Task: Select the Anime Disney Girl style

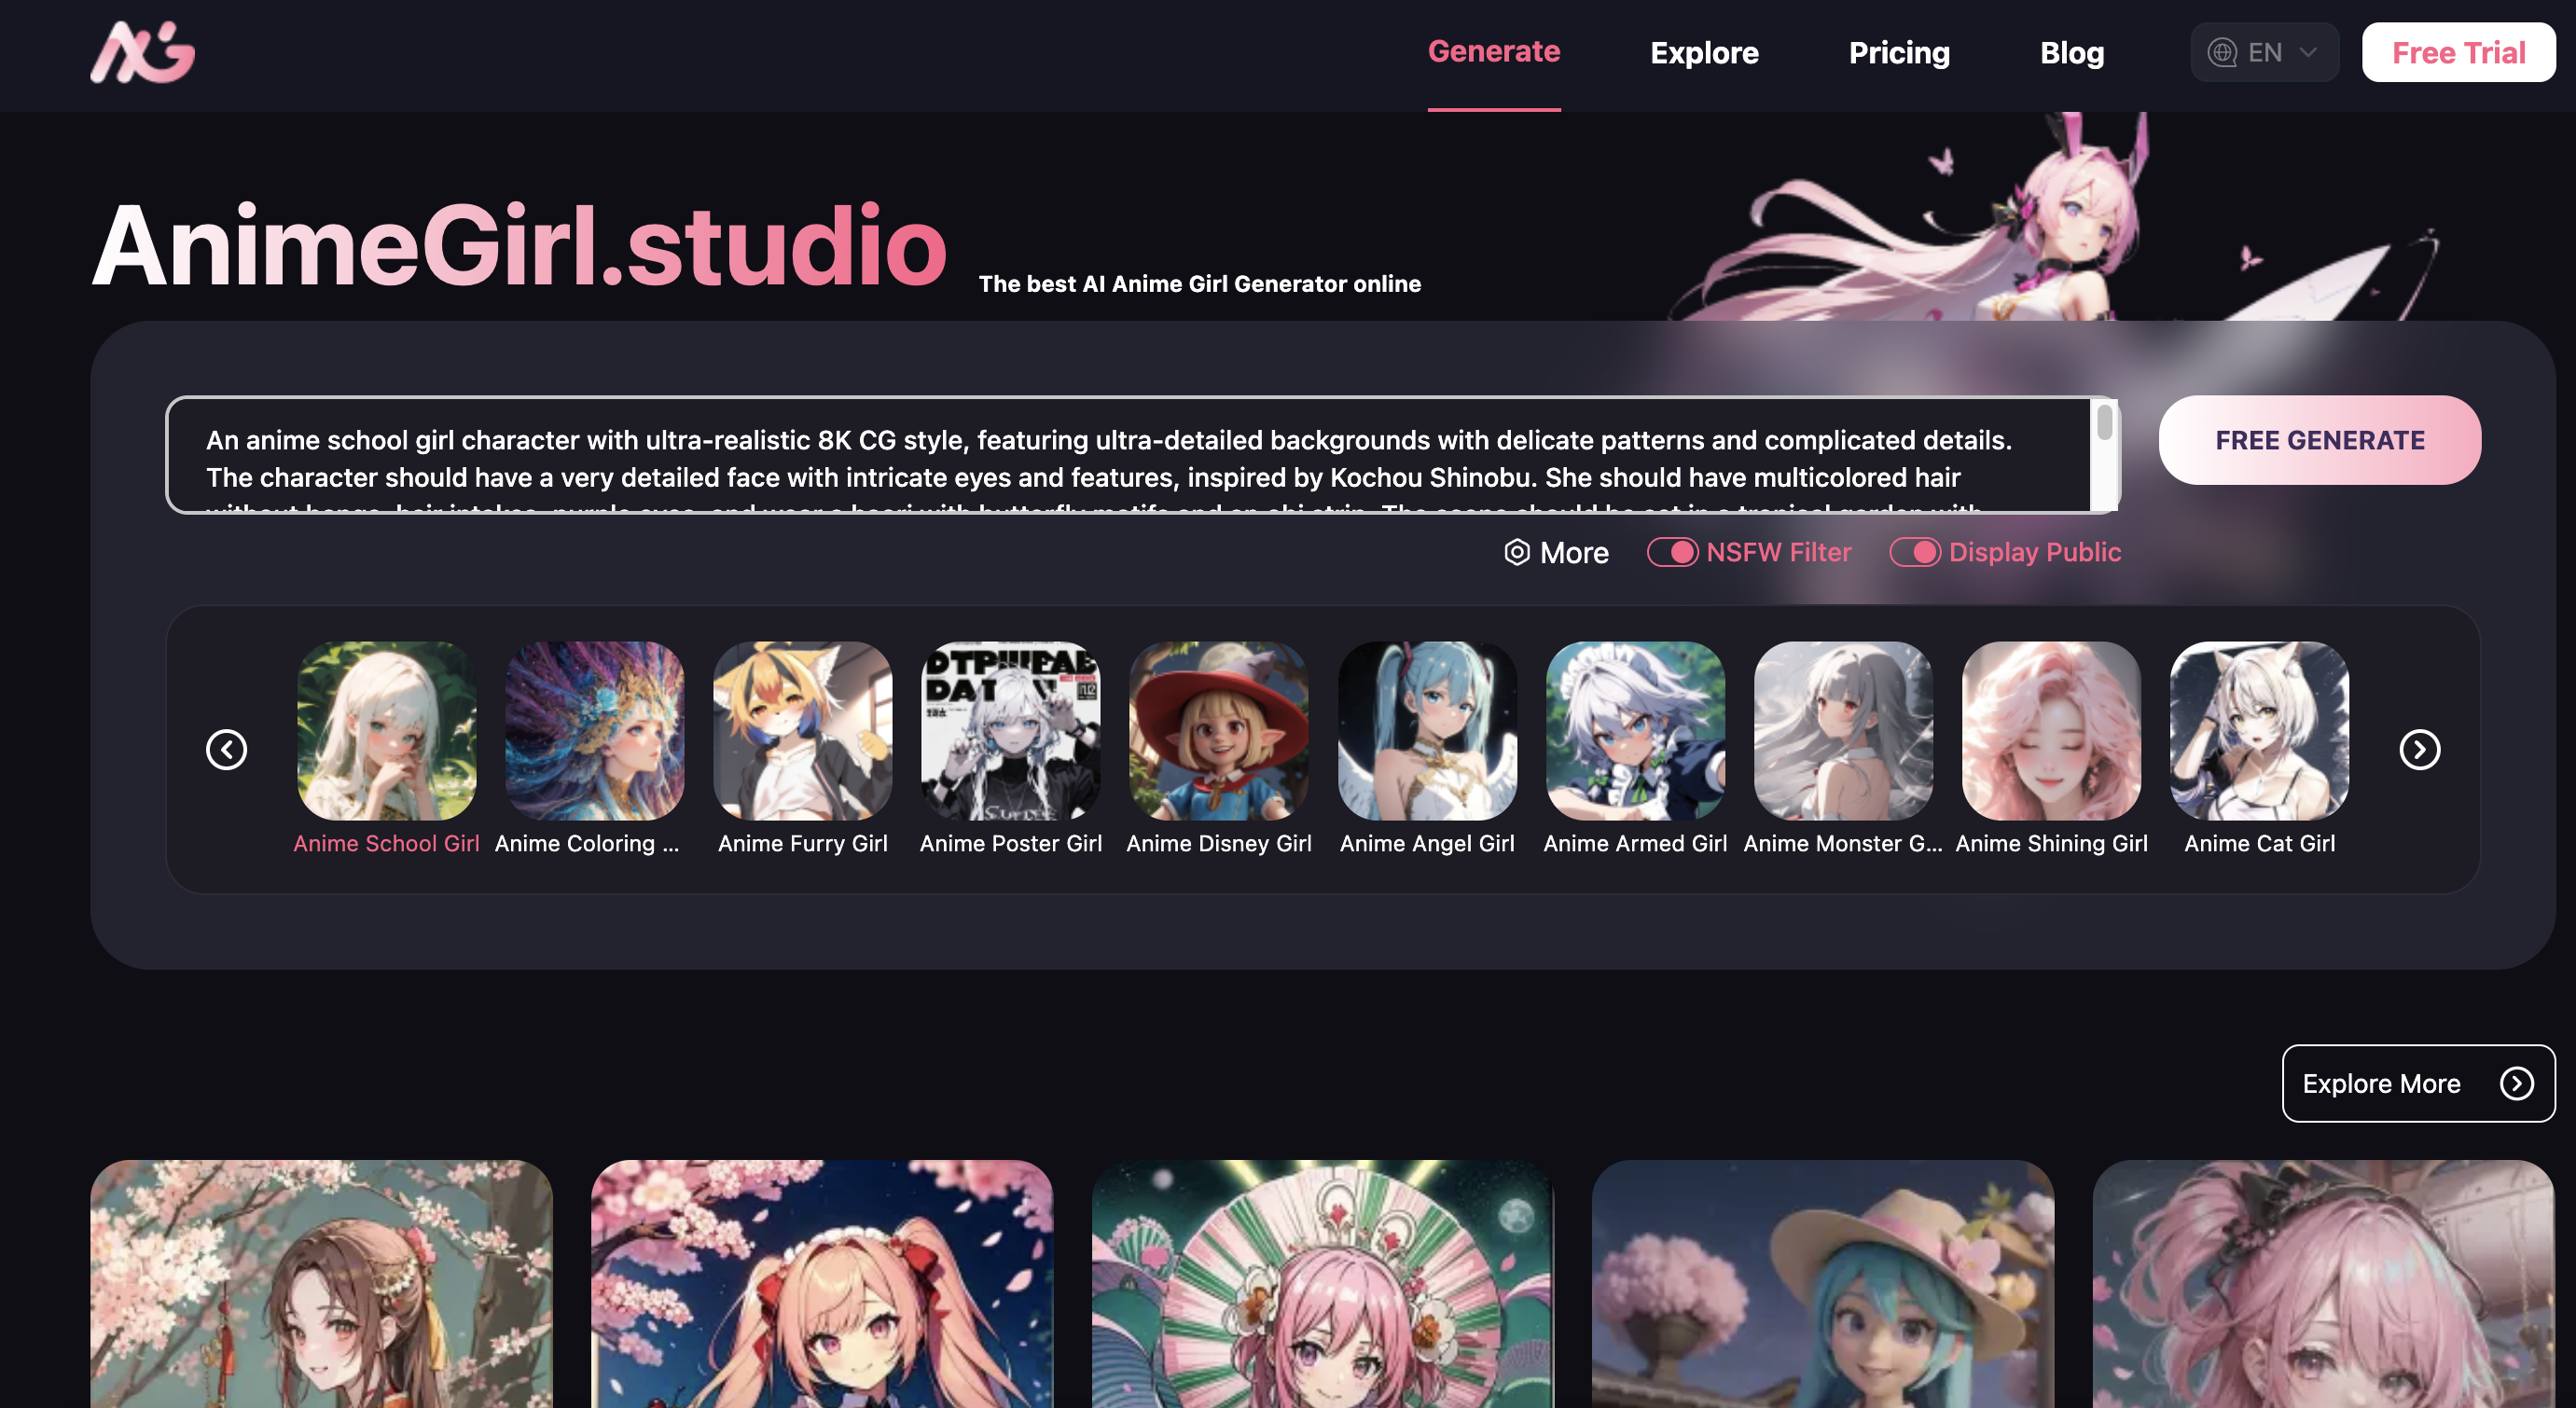Action: pos(1218,732)
